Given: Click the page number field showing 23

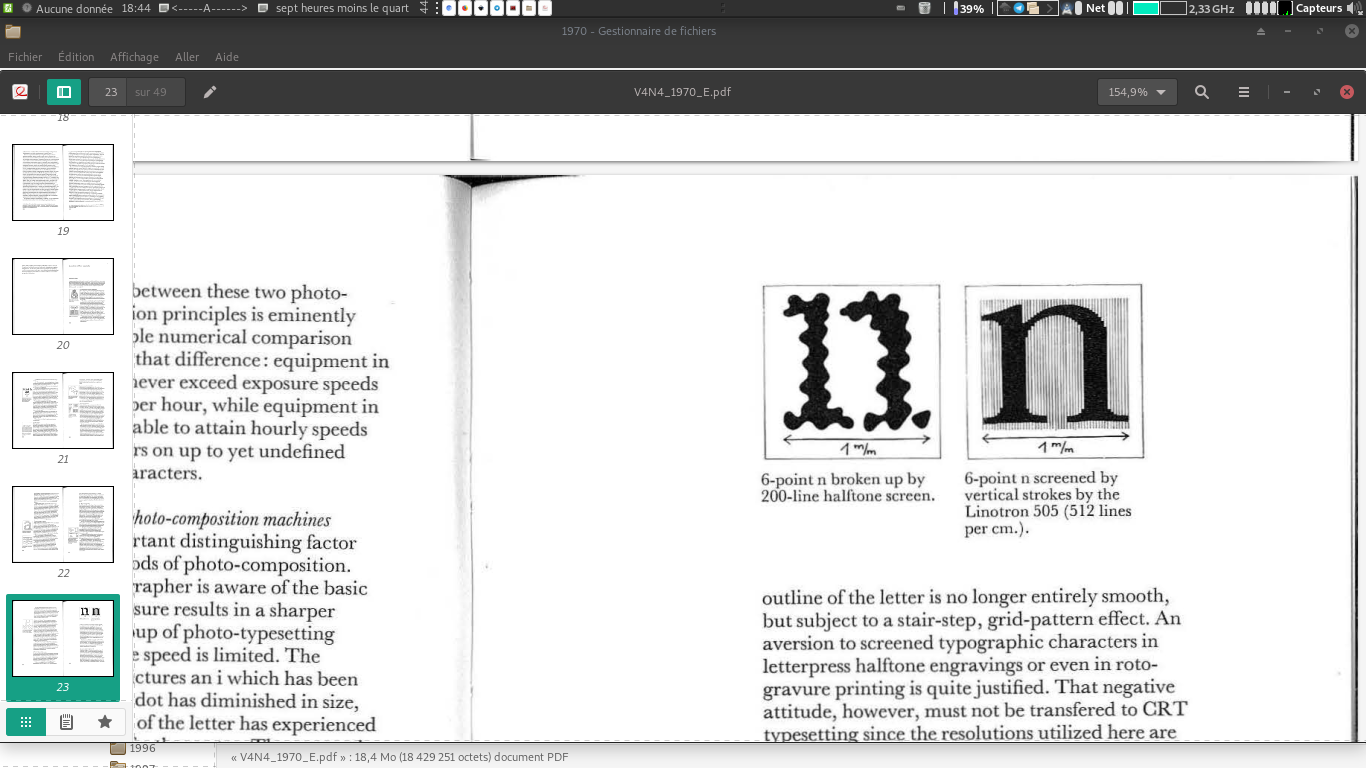Looking at the screenshot, I should [110, 92].
